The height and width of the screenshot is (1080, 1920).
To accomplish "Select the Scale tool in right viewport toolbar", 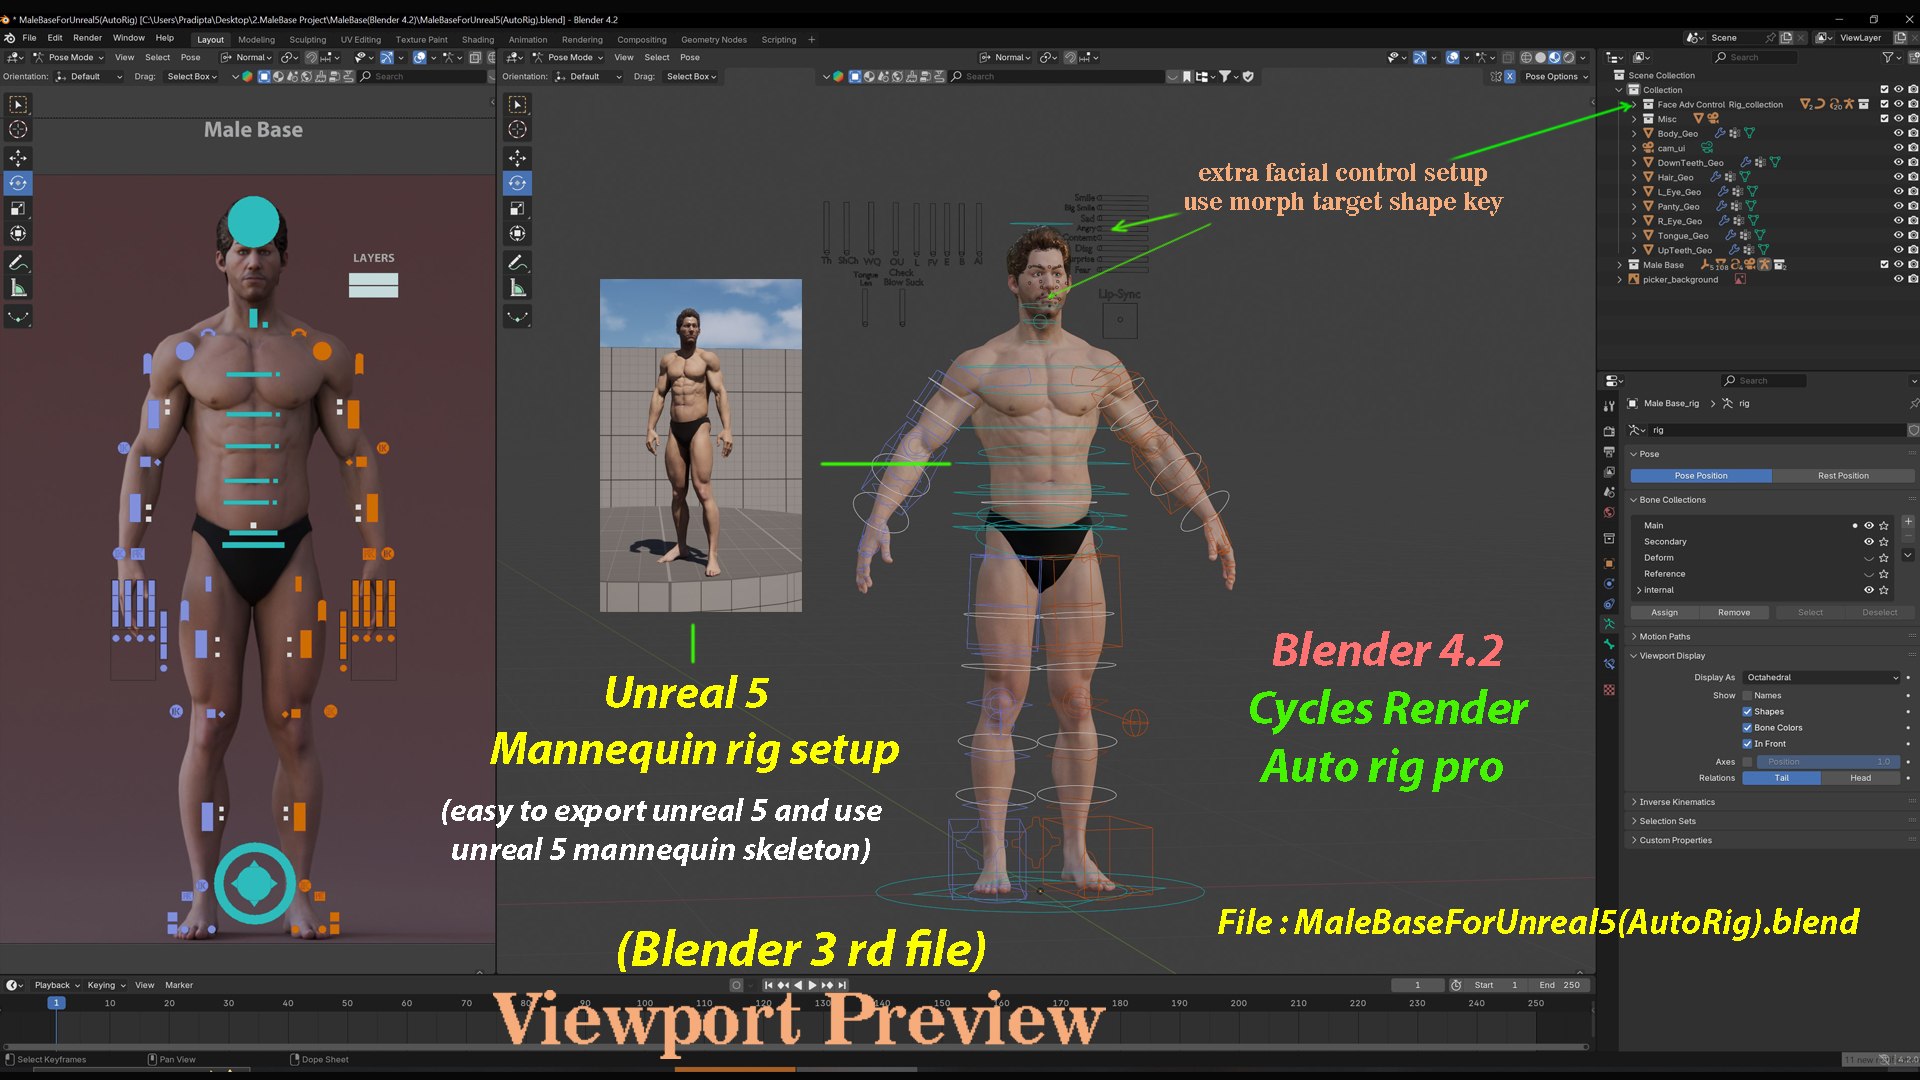I will (x=517, y=208).
